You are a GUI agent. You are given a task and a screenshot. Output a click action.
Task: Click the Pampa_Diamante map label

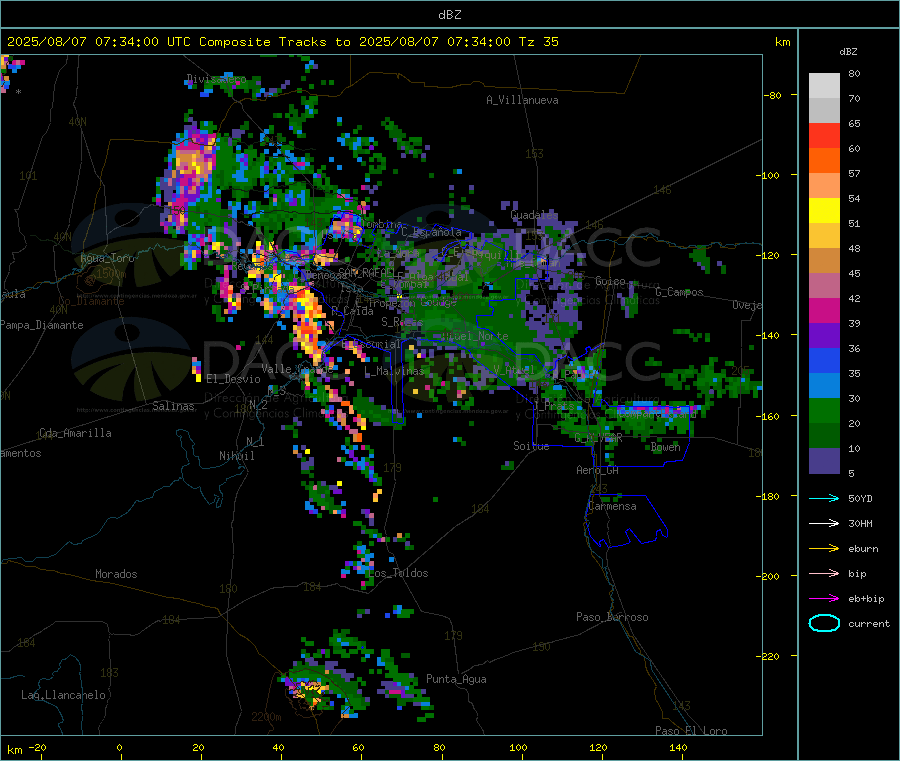41,325
